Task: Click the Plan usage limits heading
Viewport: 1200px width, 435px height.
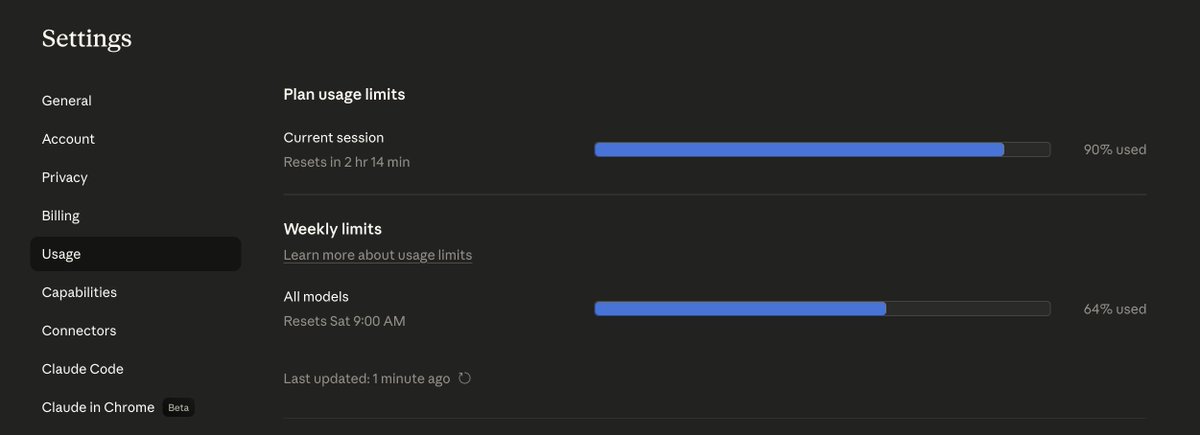Action: [x=344, y=94]
